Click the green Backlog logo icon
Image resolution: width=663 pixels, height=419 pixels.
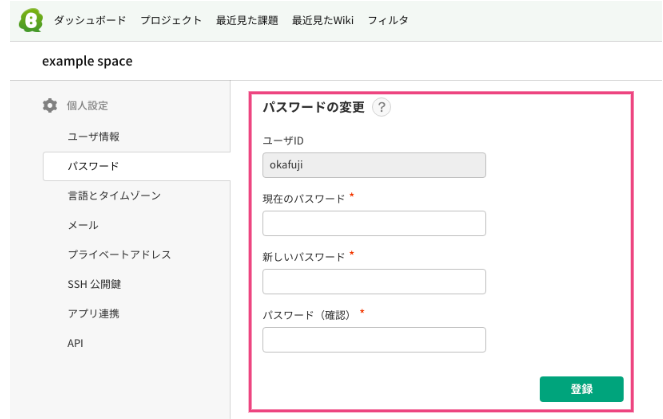pos(31,20)
